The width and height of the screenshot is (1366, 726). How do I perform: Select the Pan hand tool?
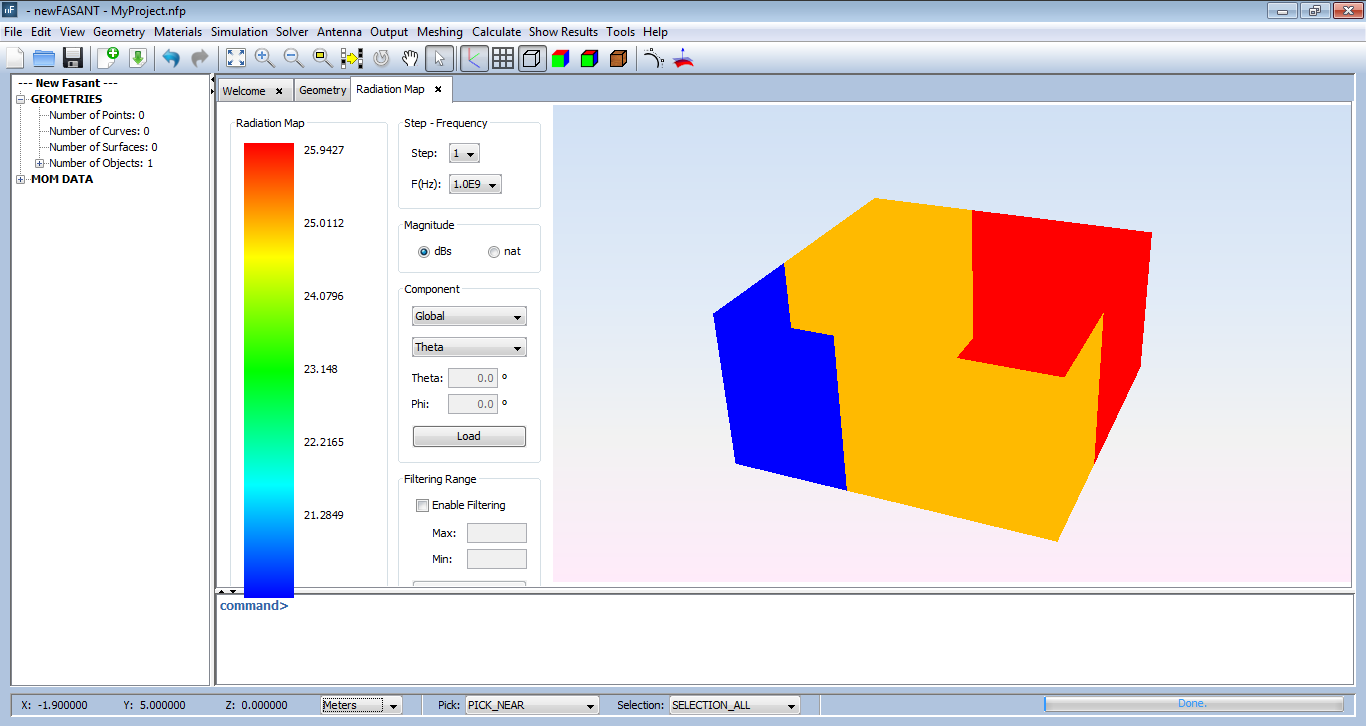(x=410, y=58)
